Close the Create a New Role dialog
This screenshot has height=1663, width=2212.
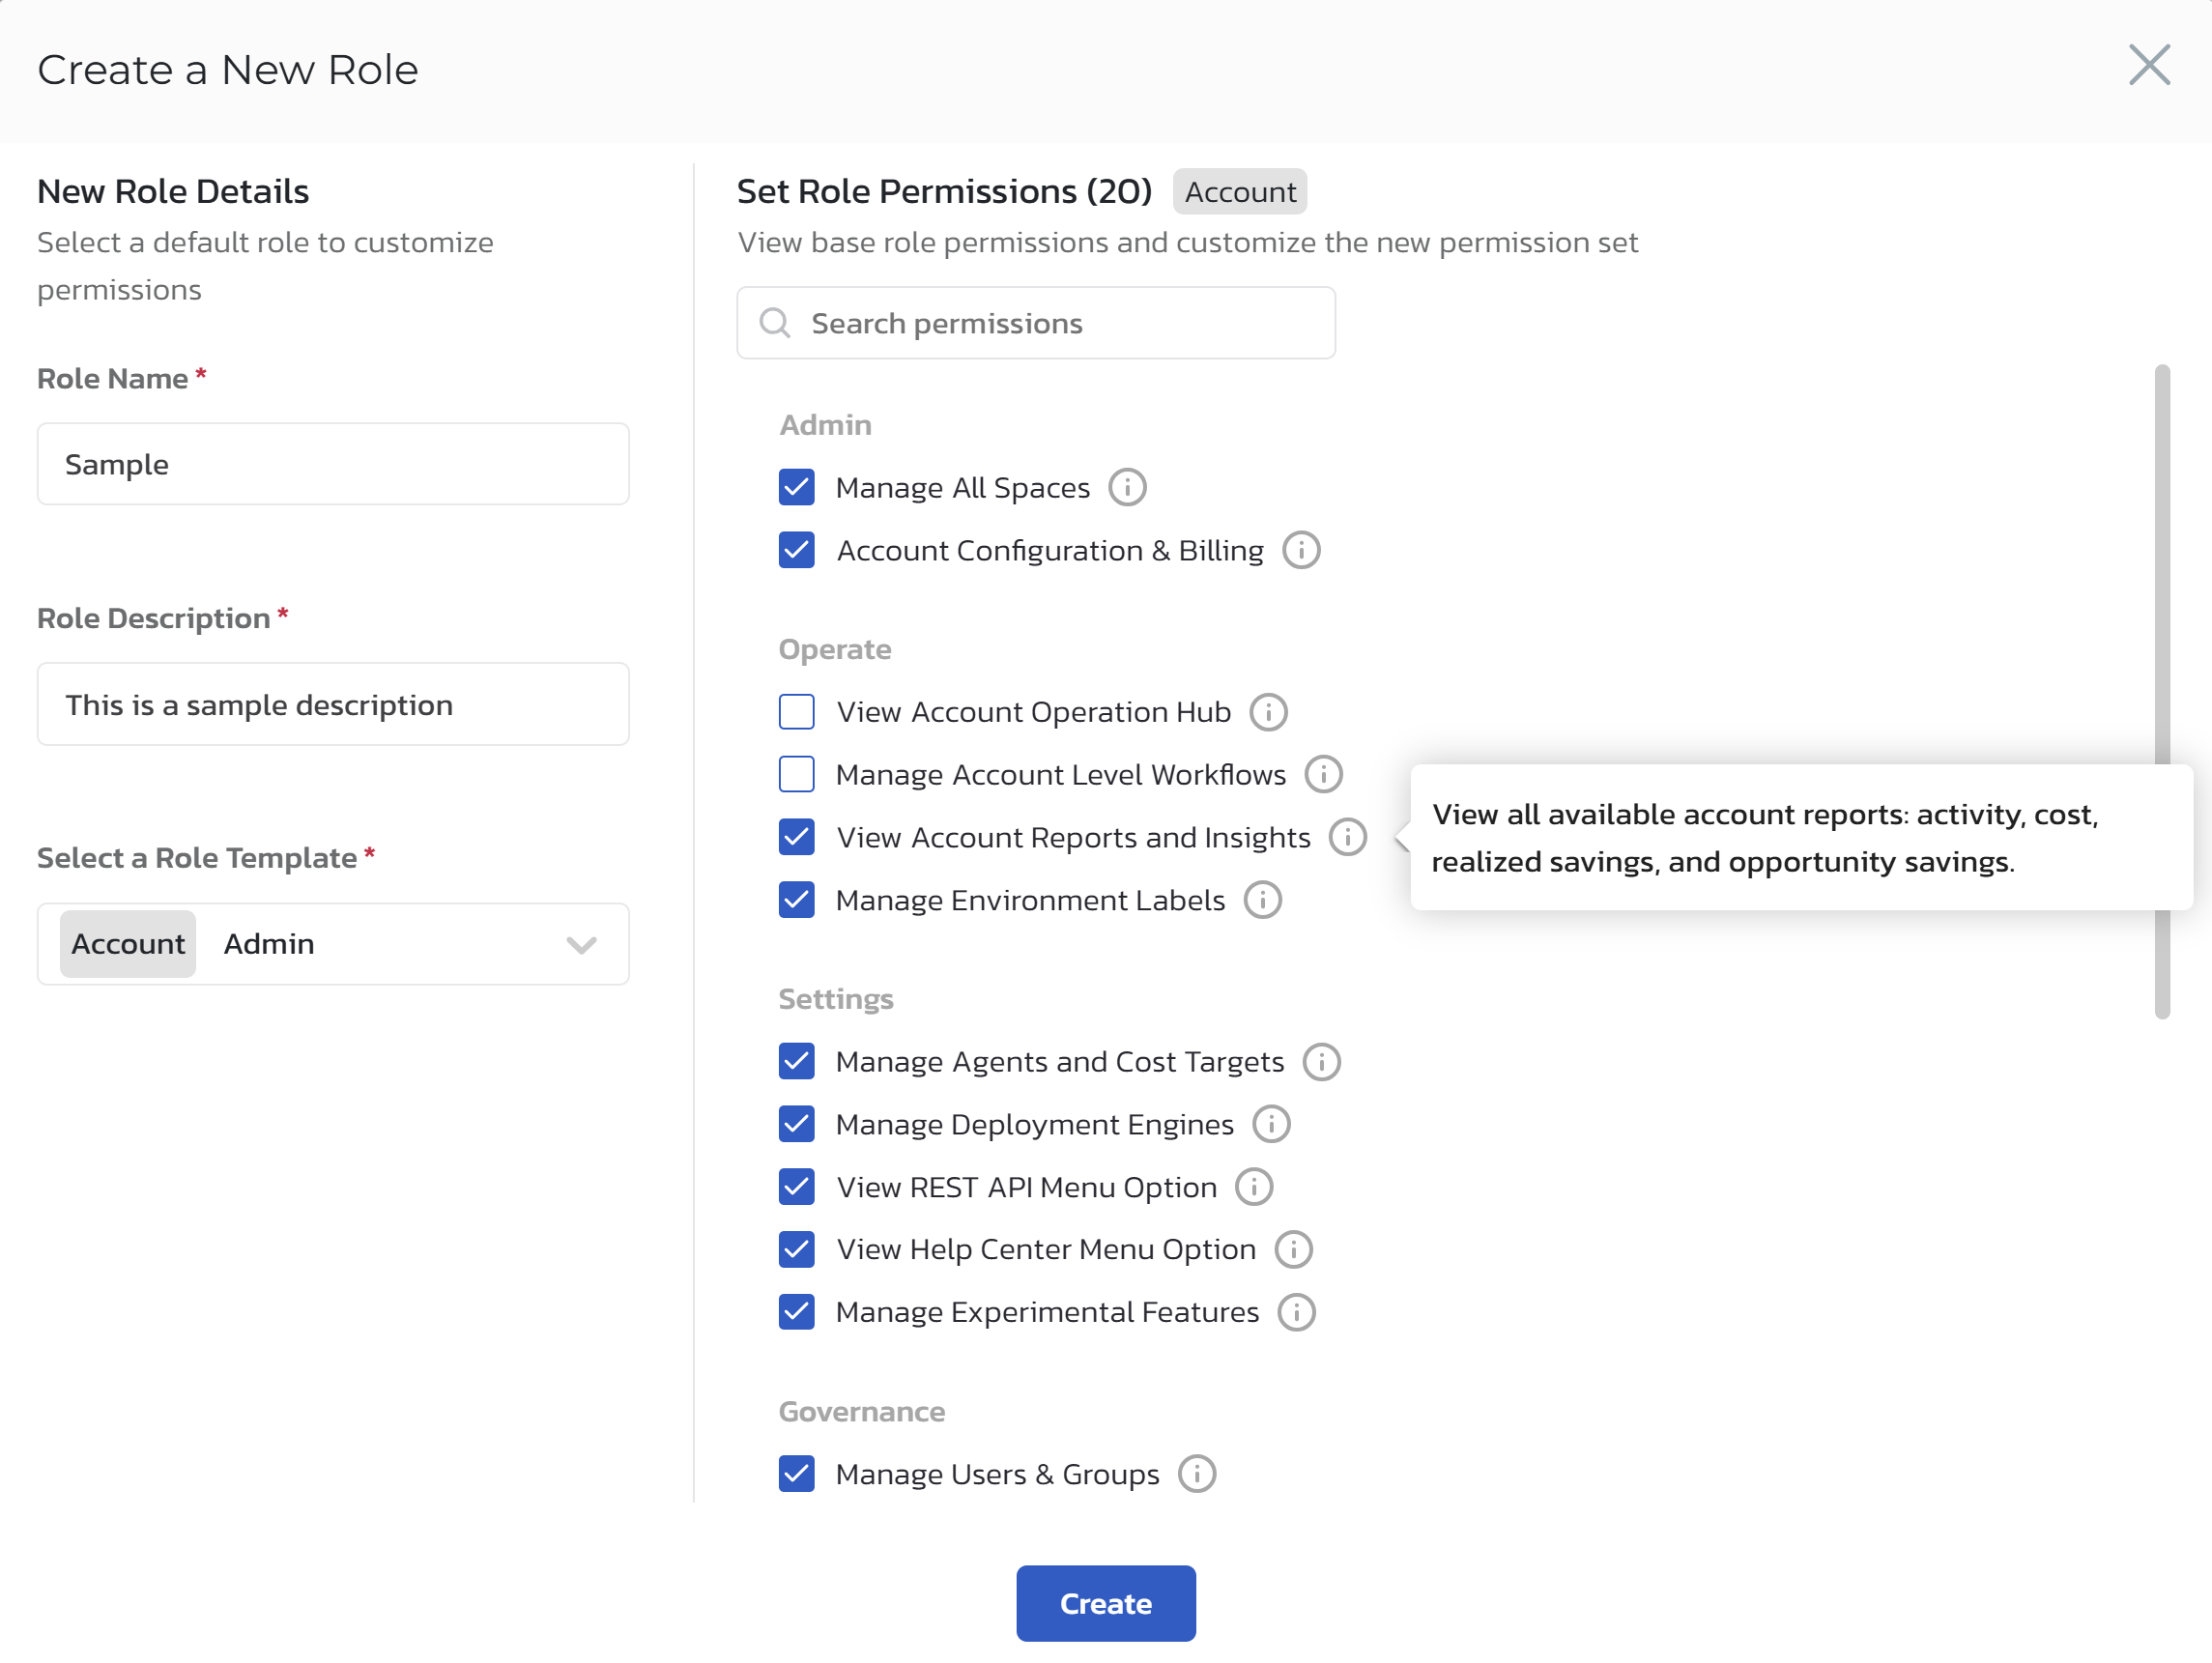pyautogui.click(x=2148, y=66)
